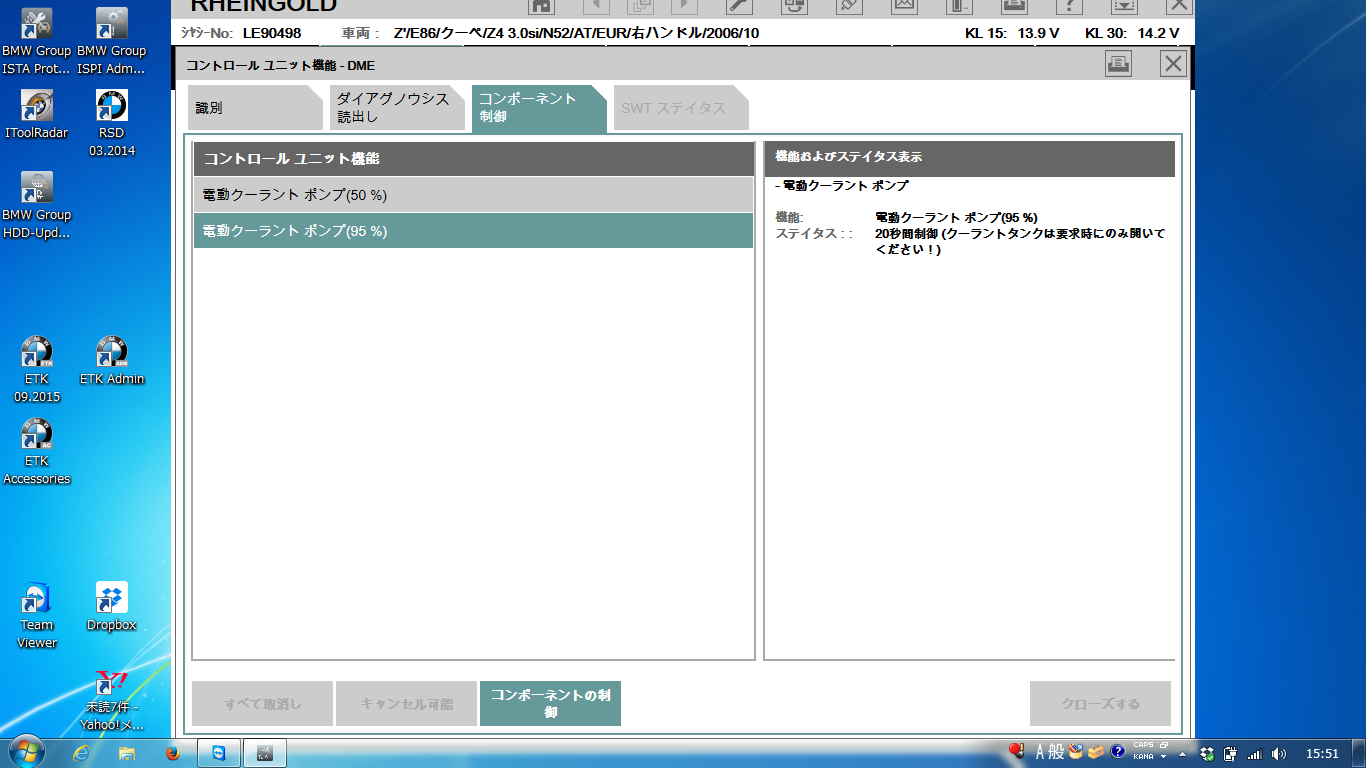The image size is (1366, 768).
Task: Switch to the 識別 tab
Action: pos(255,108)
